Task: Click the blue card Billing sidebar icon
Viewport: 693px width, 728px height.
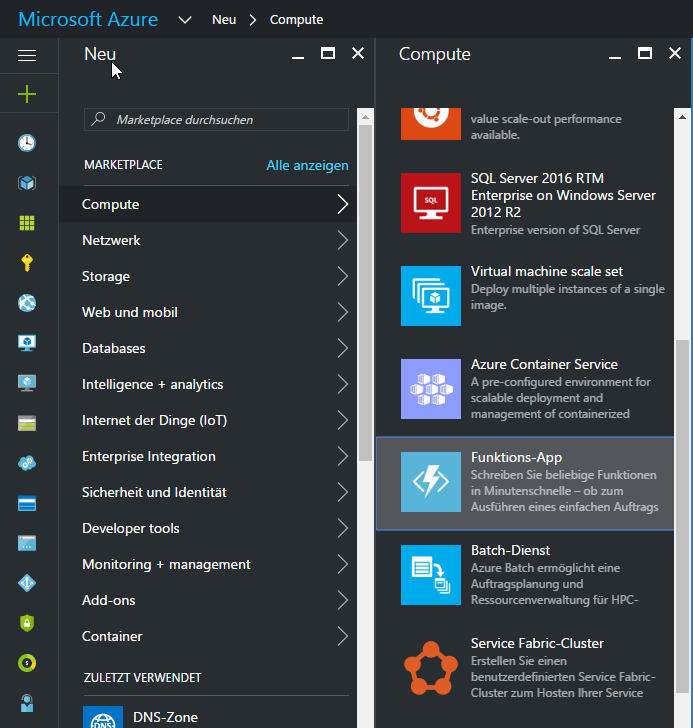Action: tap(27, 503)
